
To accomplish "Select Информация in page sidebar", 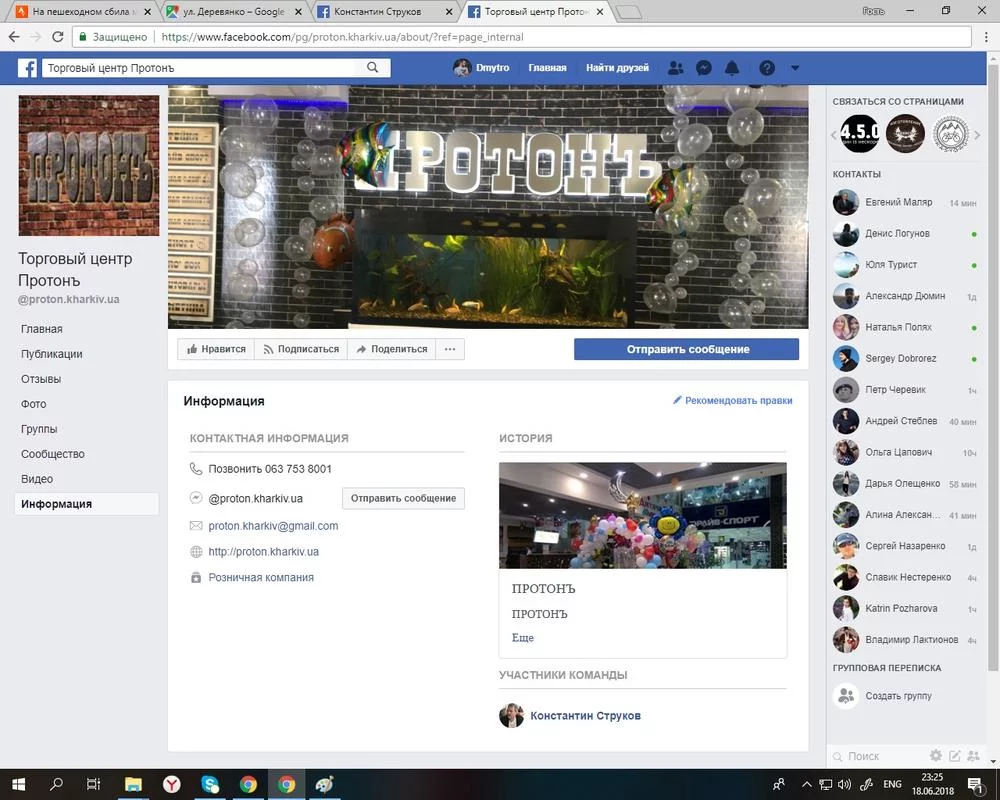I will pos(86,504).
